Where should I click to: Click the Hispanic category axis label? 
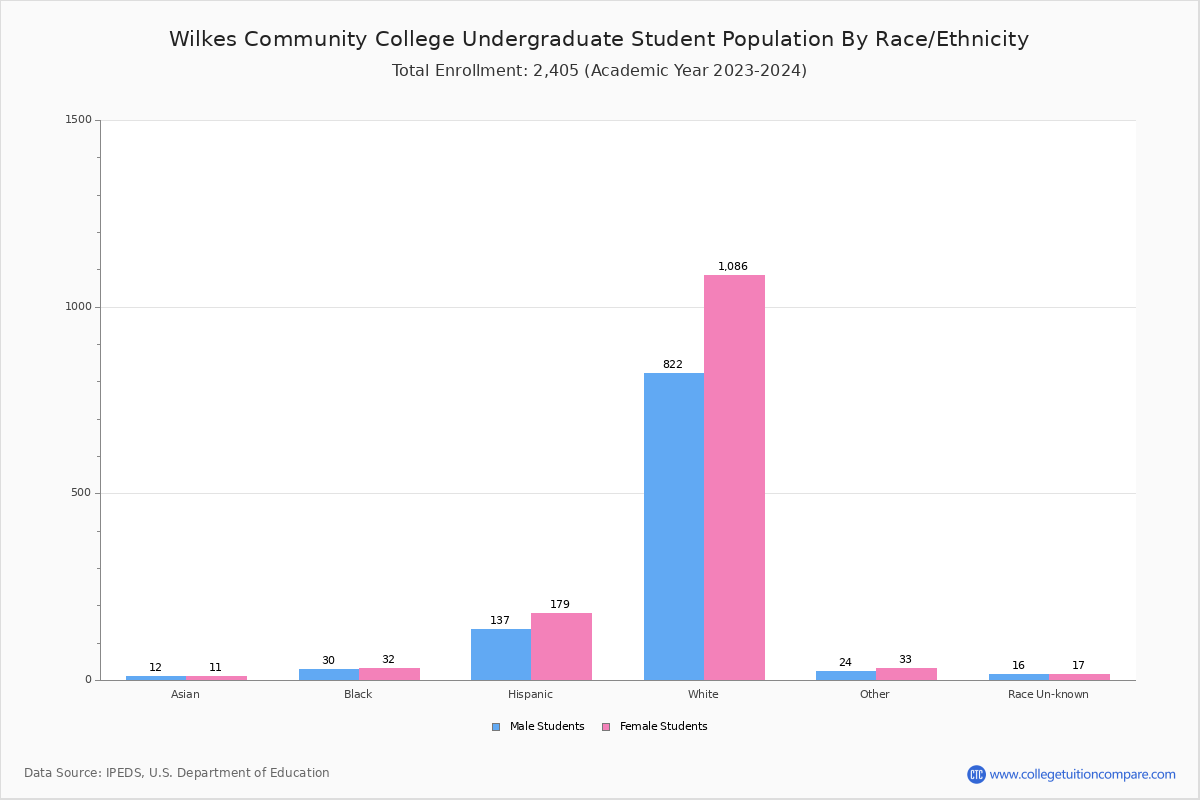(530, 694)
